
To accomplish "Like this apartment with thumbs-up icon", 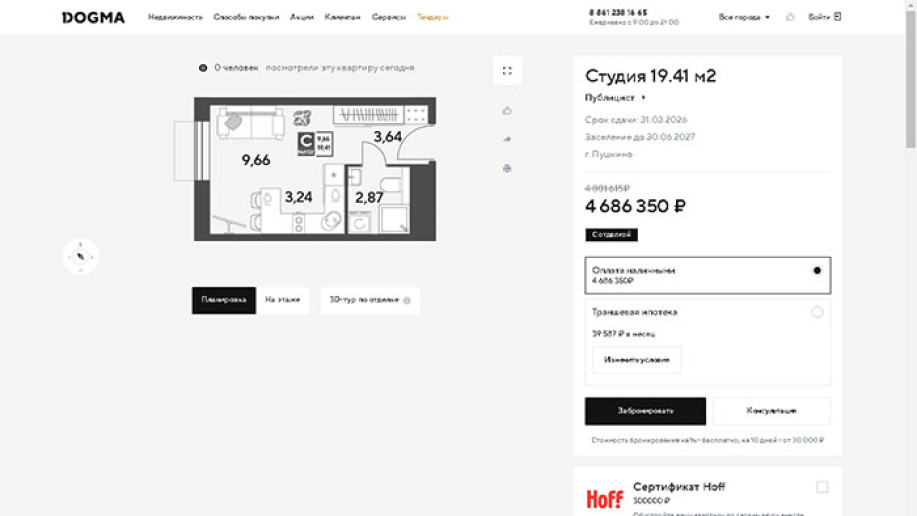I will (x=507, y=111).
